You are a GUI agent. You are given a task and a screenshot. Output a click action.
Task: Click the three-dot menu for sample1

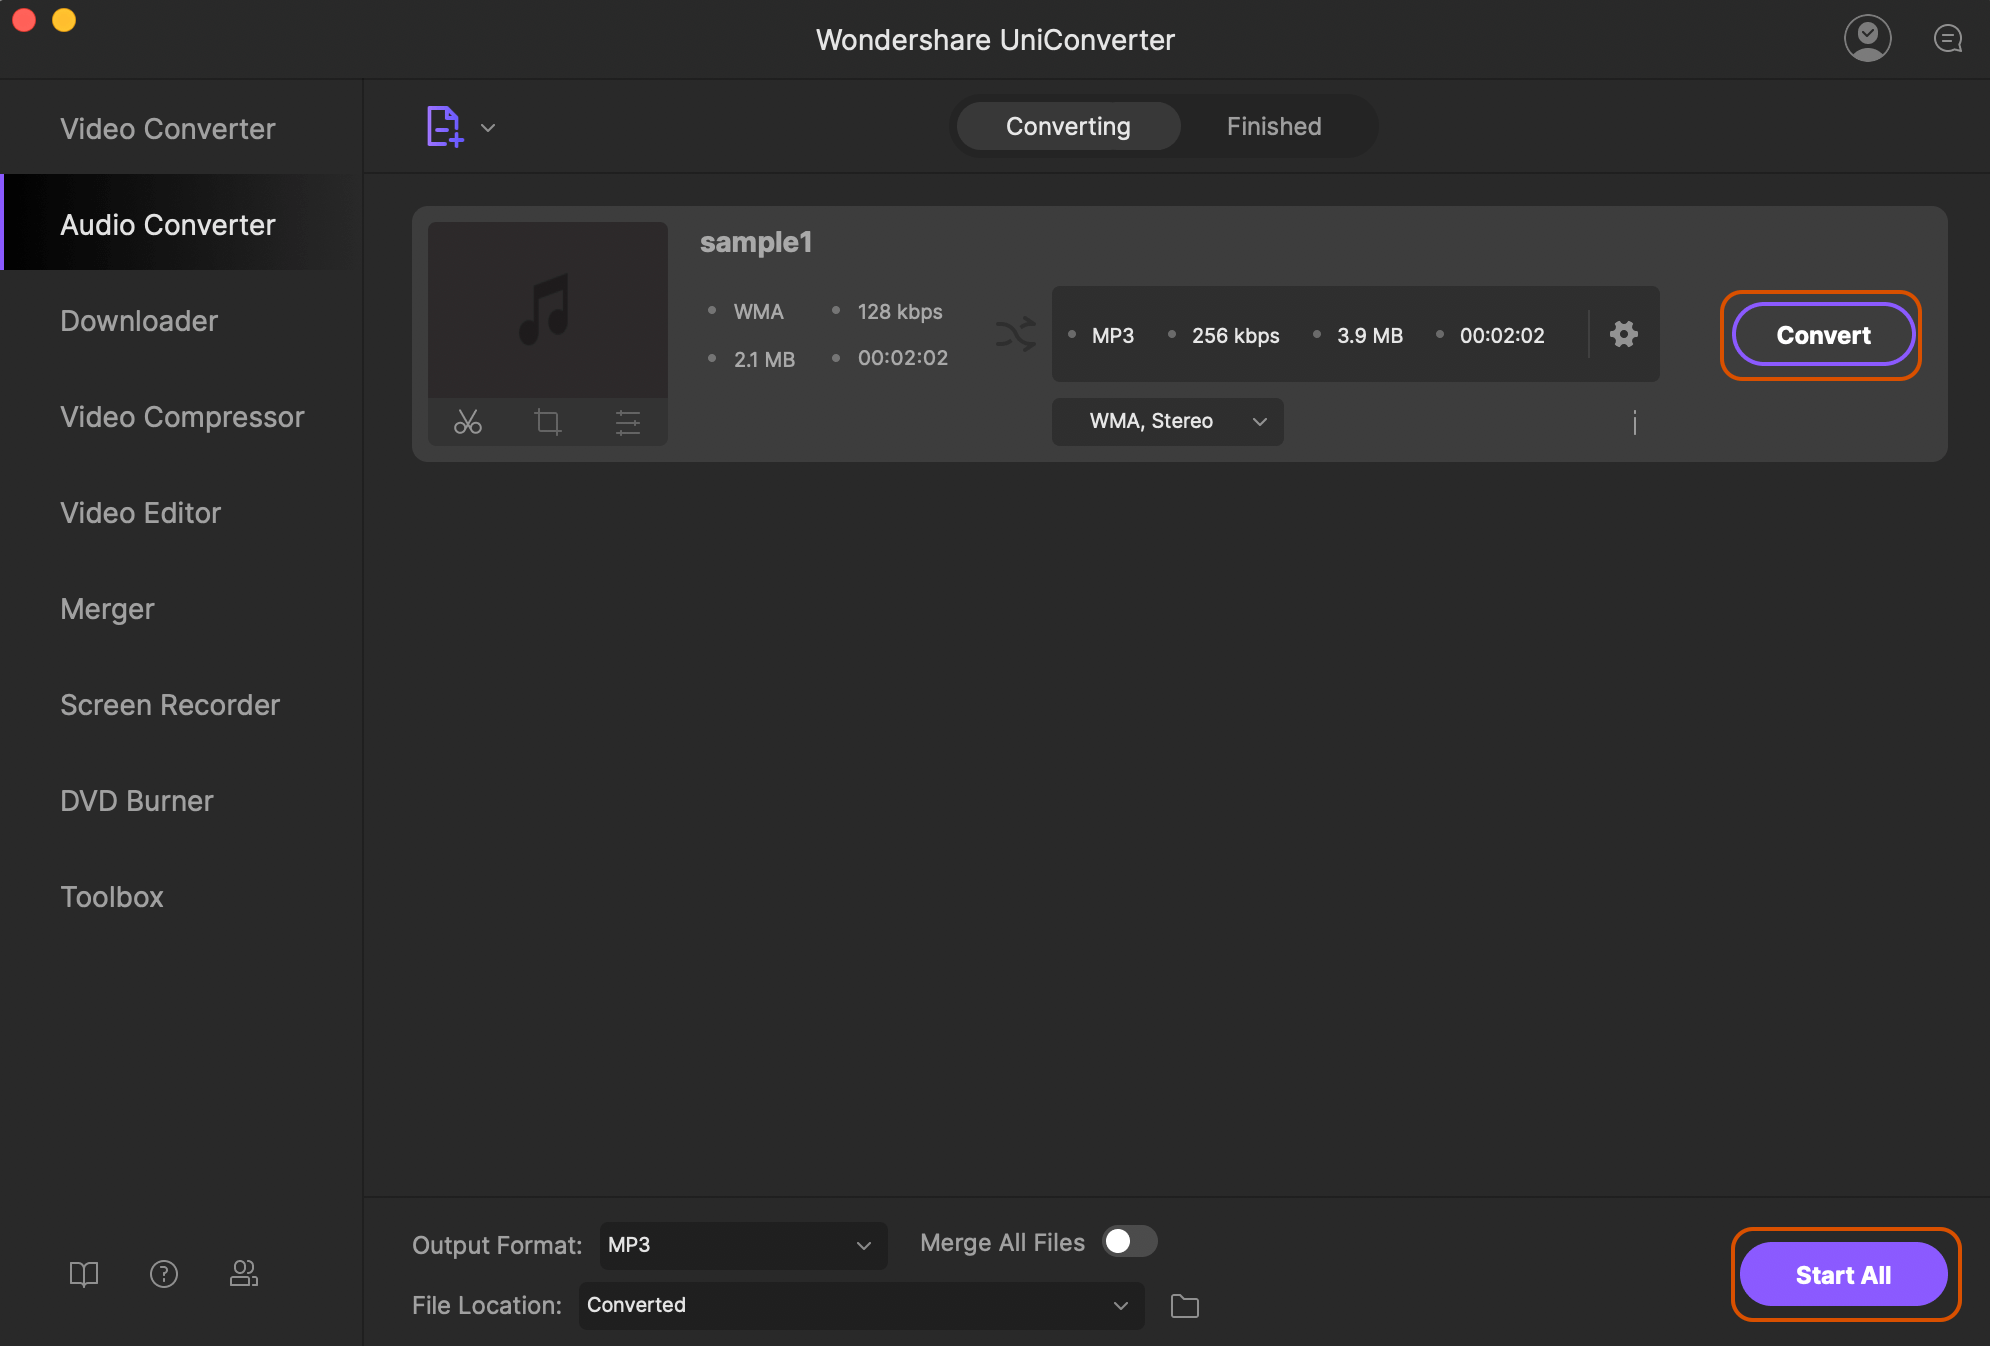click(1634, 421)
